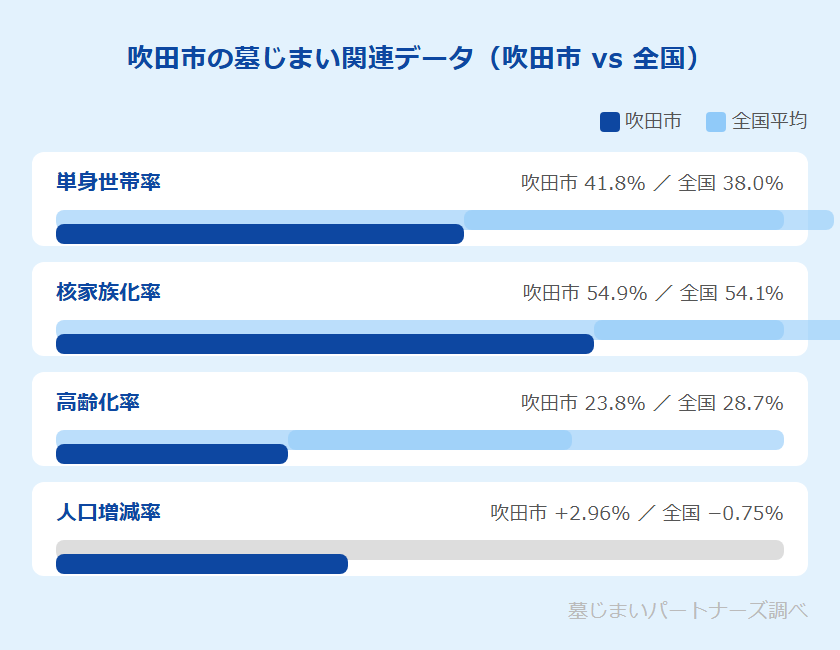Select the 吹田市 legend label text

653,121
